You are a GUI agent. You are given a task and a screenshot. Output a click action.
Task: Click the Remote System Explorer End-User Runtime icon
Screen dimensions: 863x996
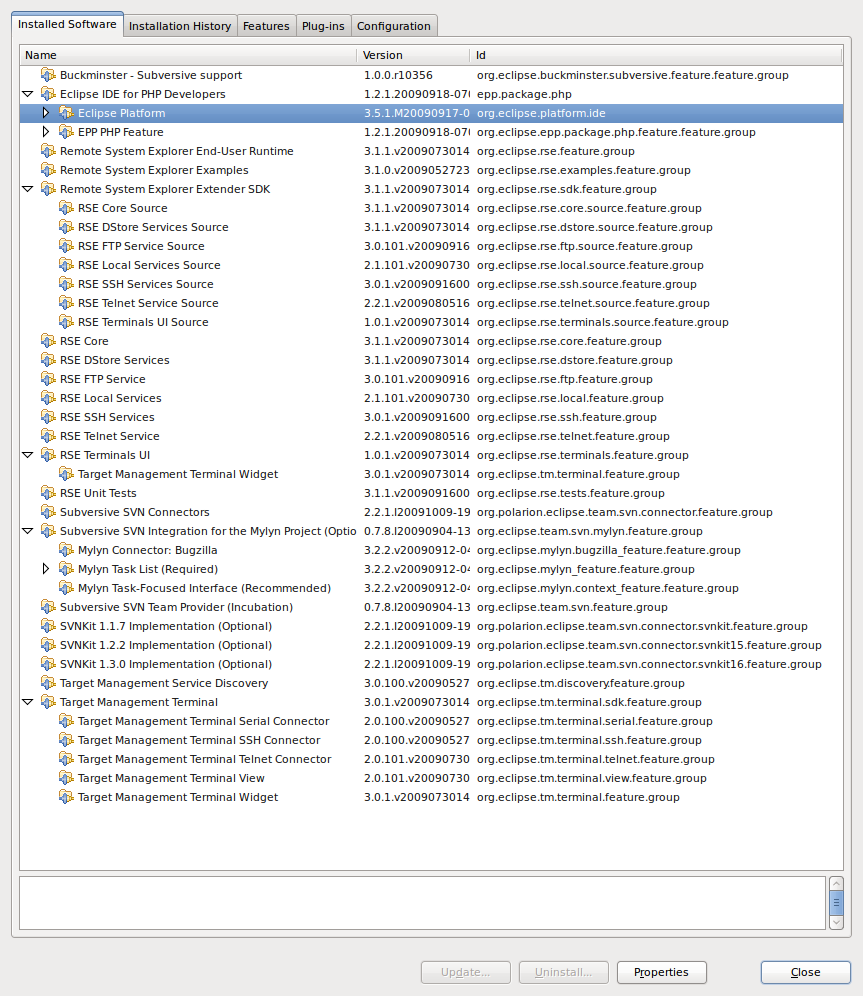point(48,151)
